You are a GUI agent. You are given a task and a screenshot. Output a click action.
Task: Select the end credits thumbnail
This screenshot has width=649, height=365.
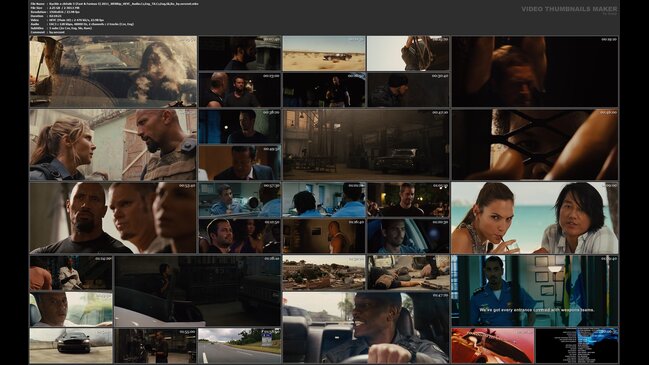[577, 346]
